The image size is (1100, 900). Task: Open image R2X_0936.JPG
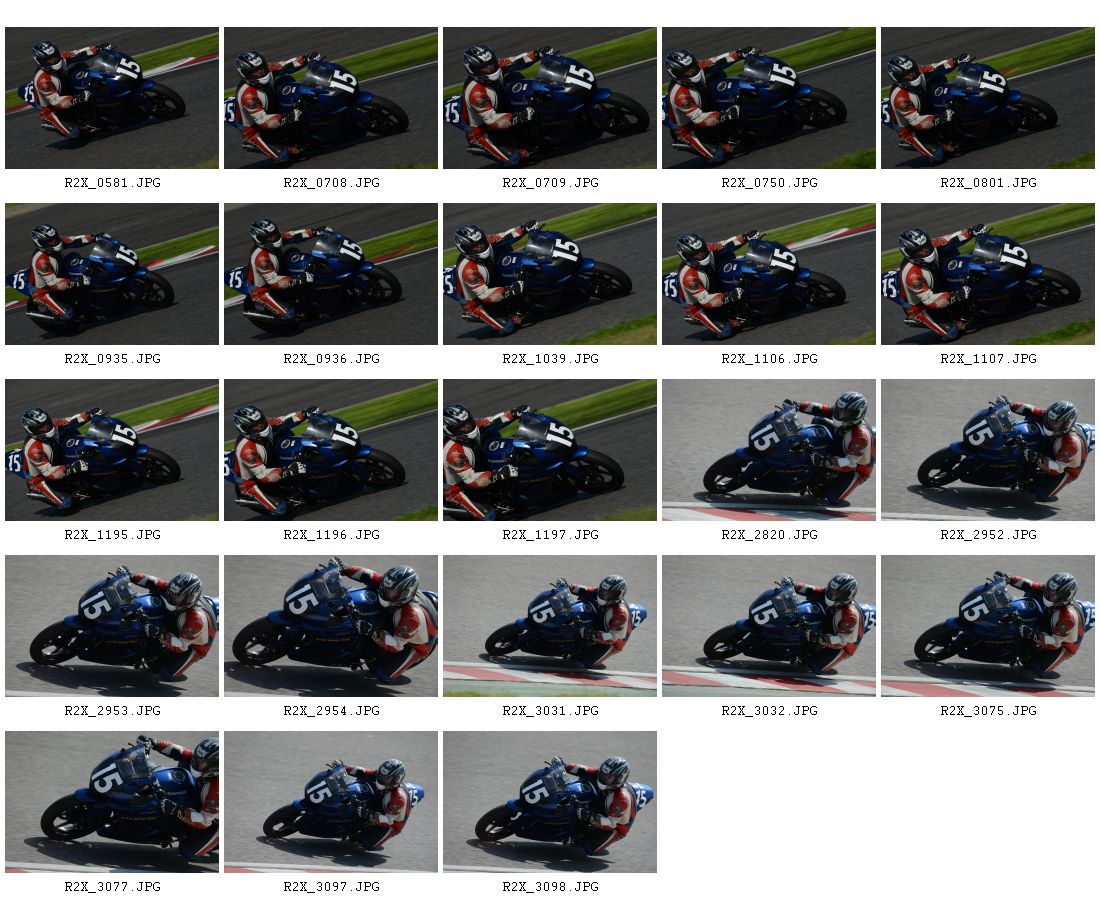click(331, 274)
